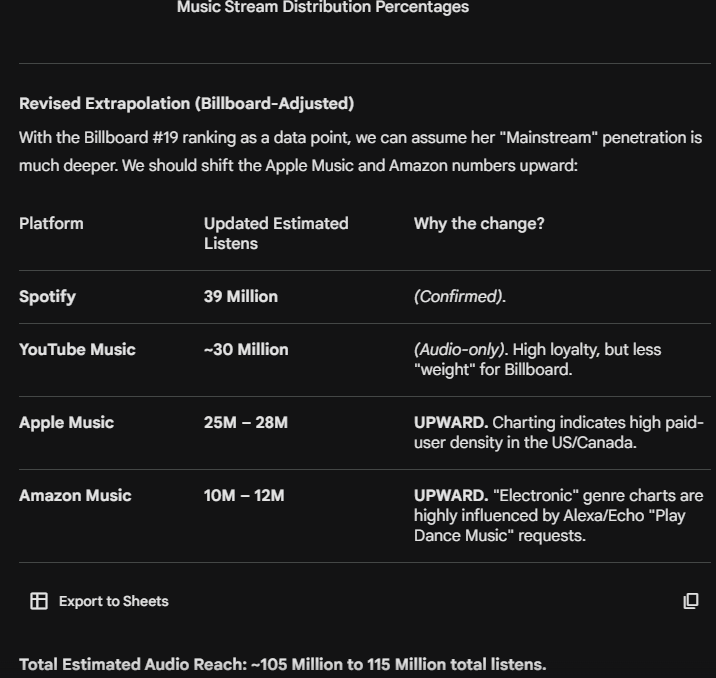Click the Alexa/Echo explanation cell
Screen dimensions: 716x678
pos(558,515)
